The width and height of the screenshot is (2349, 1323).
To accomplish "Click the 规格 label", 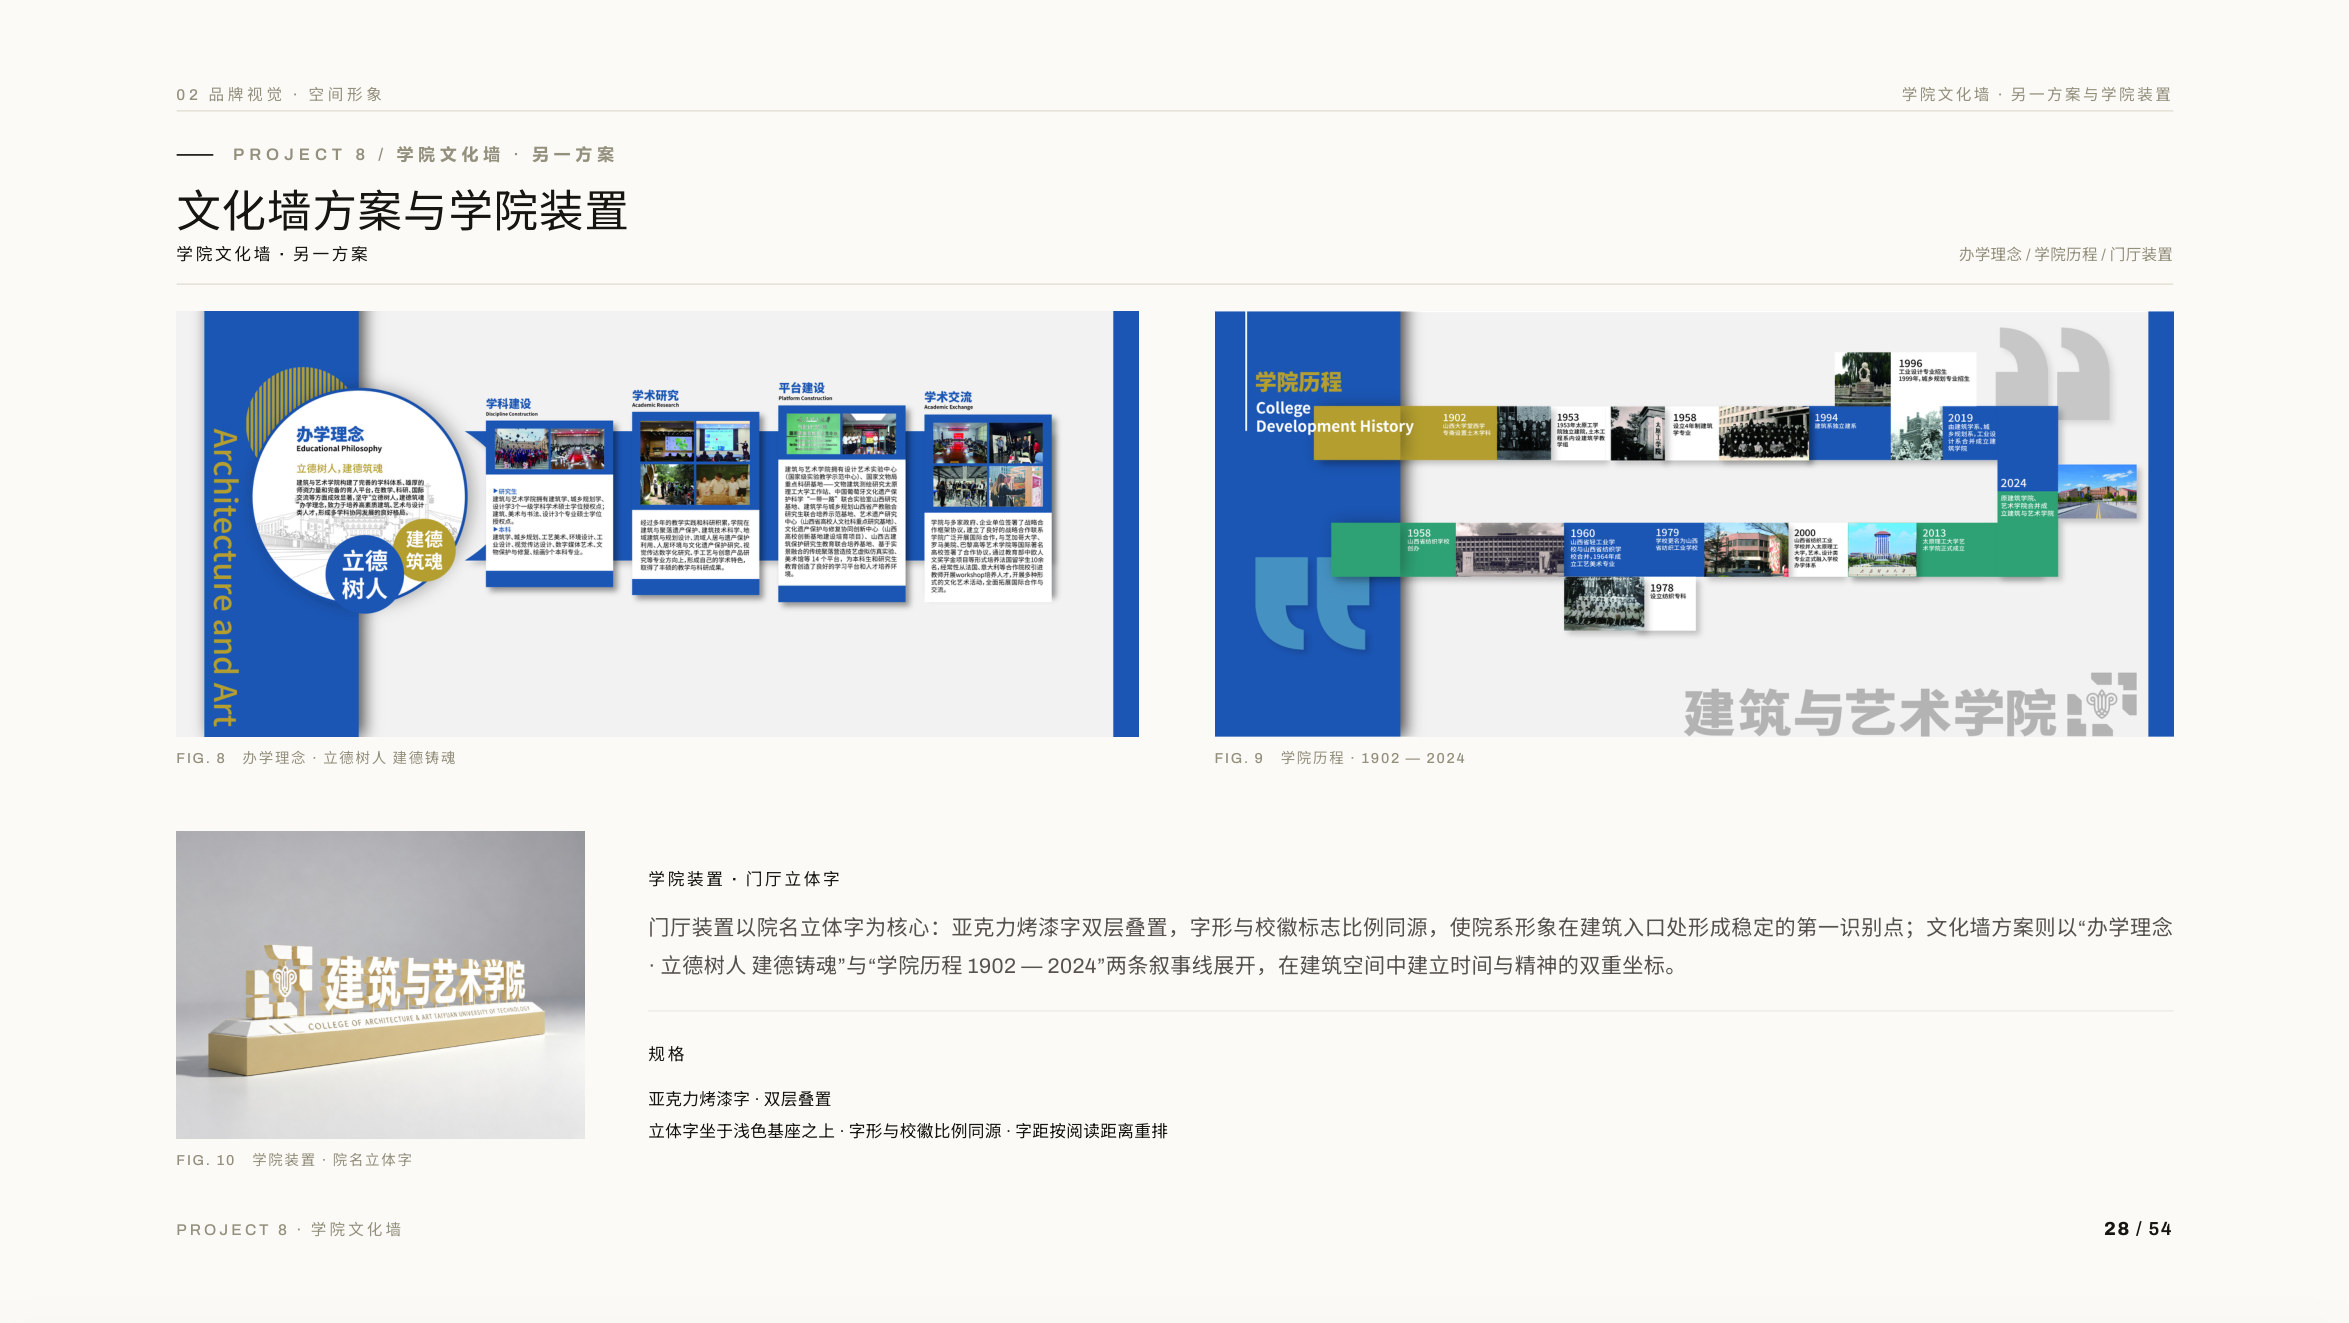I will click(666, 1054).
